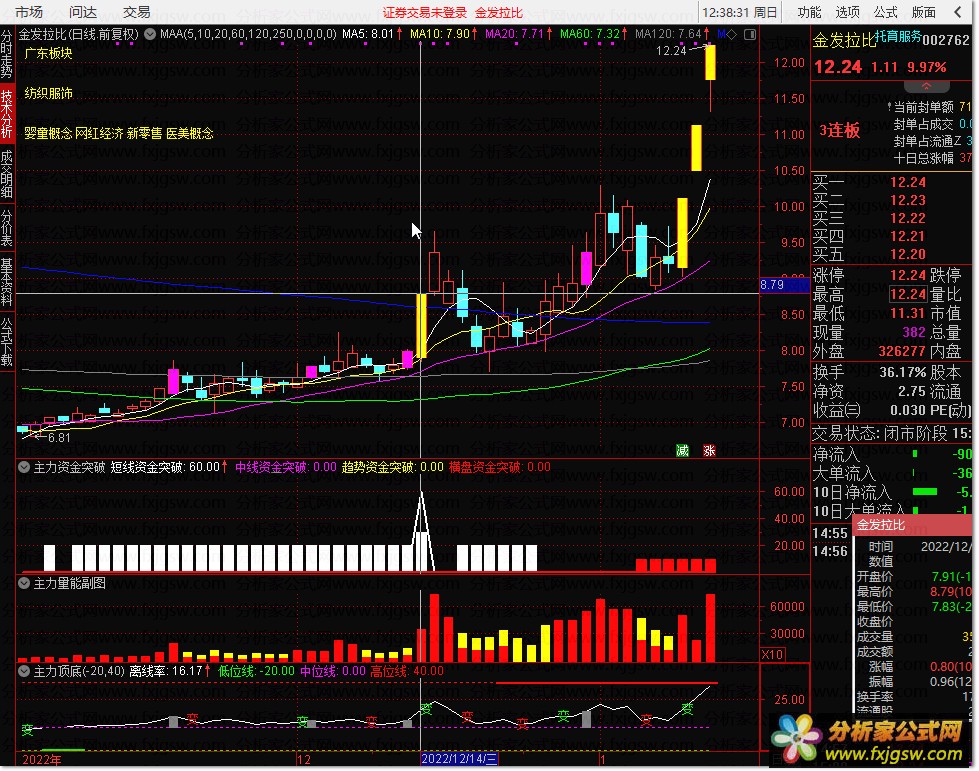Click the 10日净流入 green flow bar
The height and width of the screenshot is (771, 979).
tap(925, 493)
